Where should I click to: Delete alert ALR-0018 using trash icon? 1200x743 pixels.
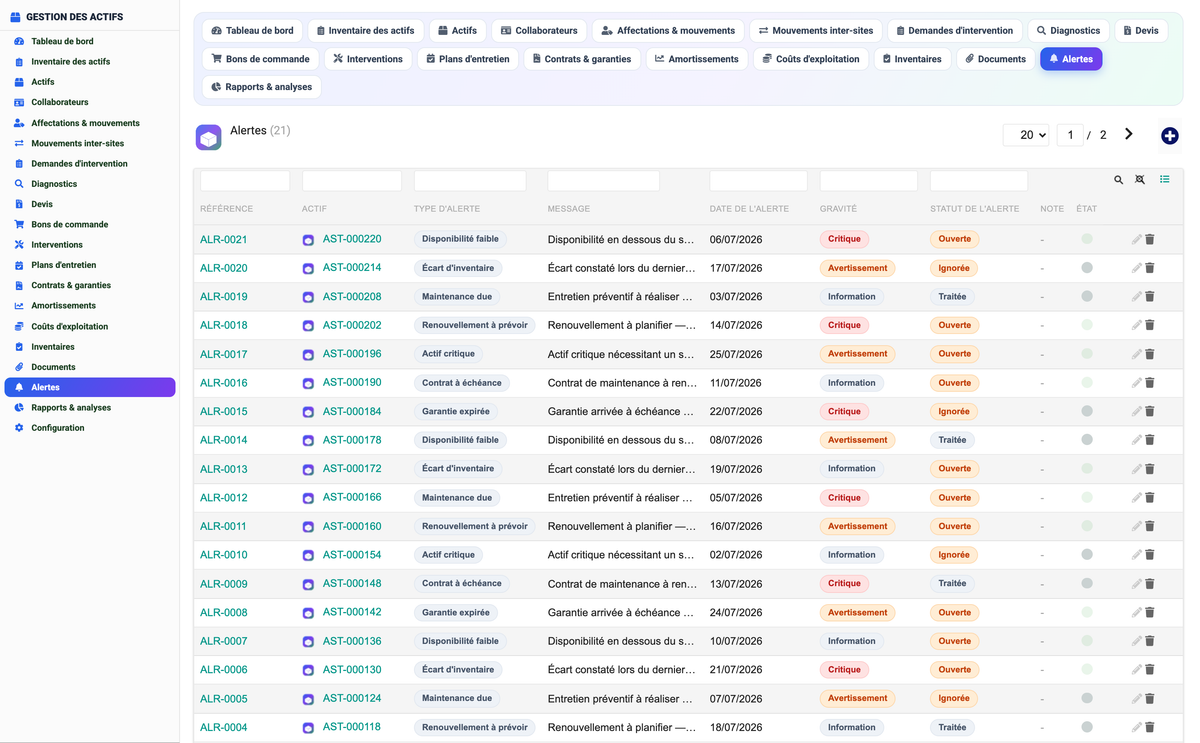tap(1150, 326)
